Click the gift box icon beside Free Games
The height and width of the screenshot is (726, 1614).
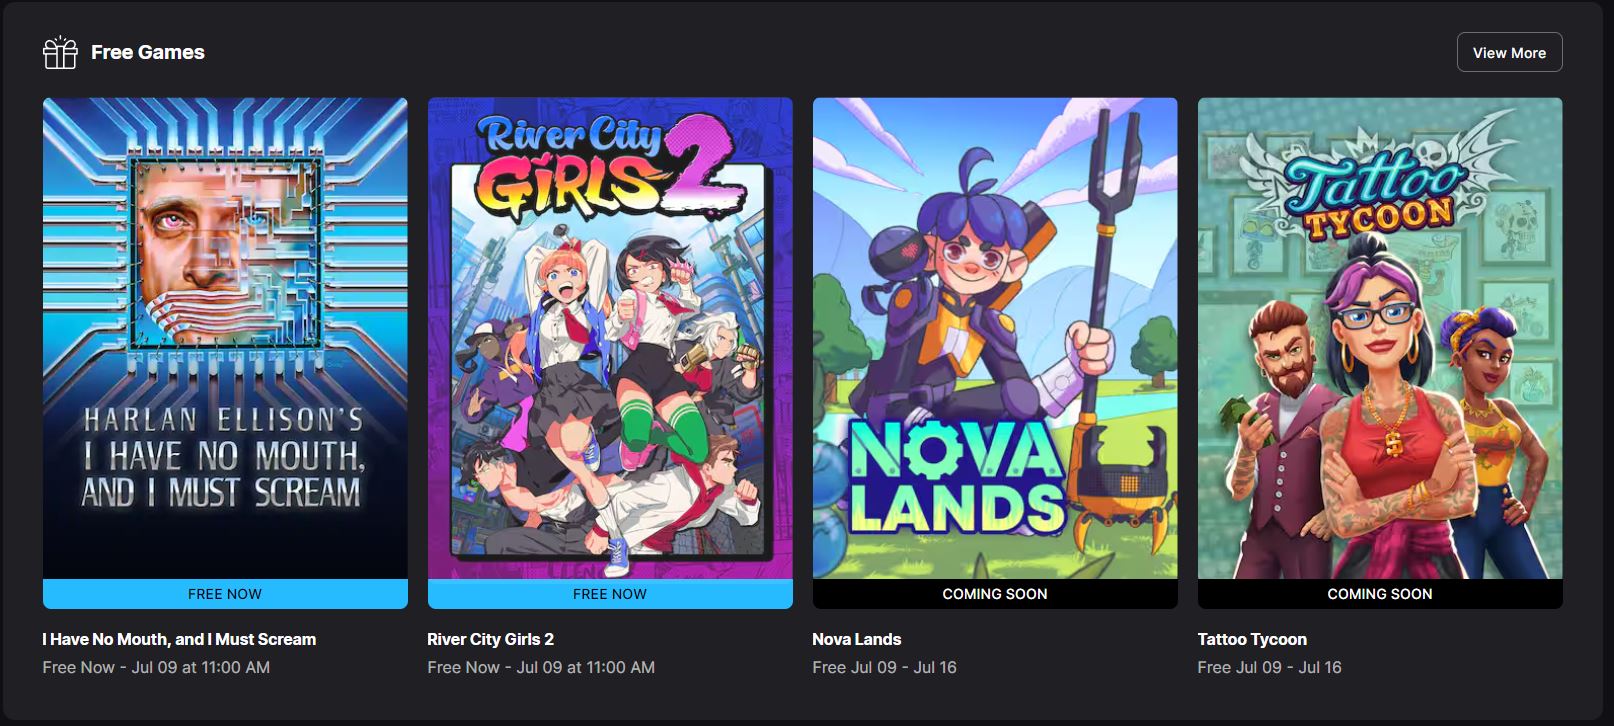pos(60,52)
